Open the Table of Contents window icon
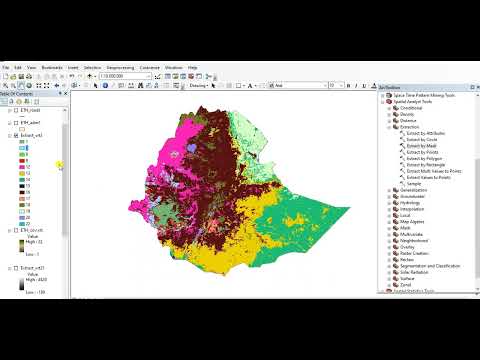Image resolution: width=480 pixels, height=360 pixels. 168,76
